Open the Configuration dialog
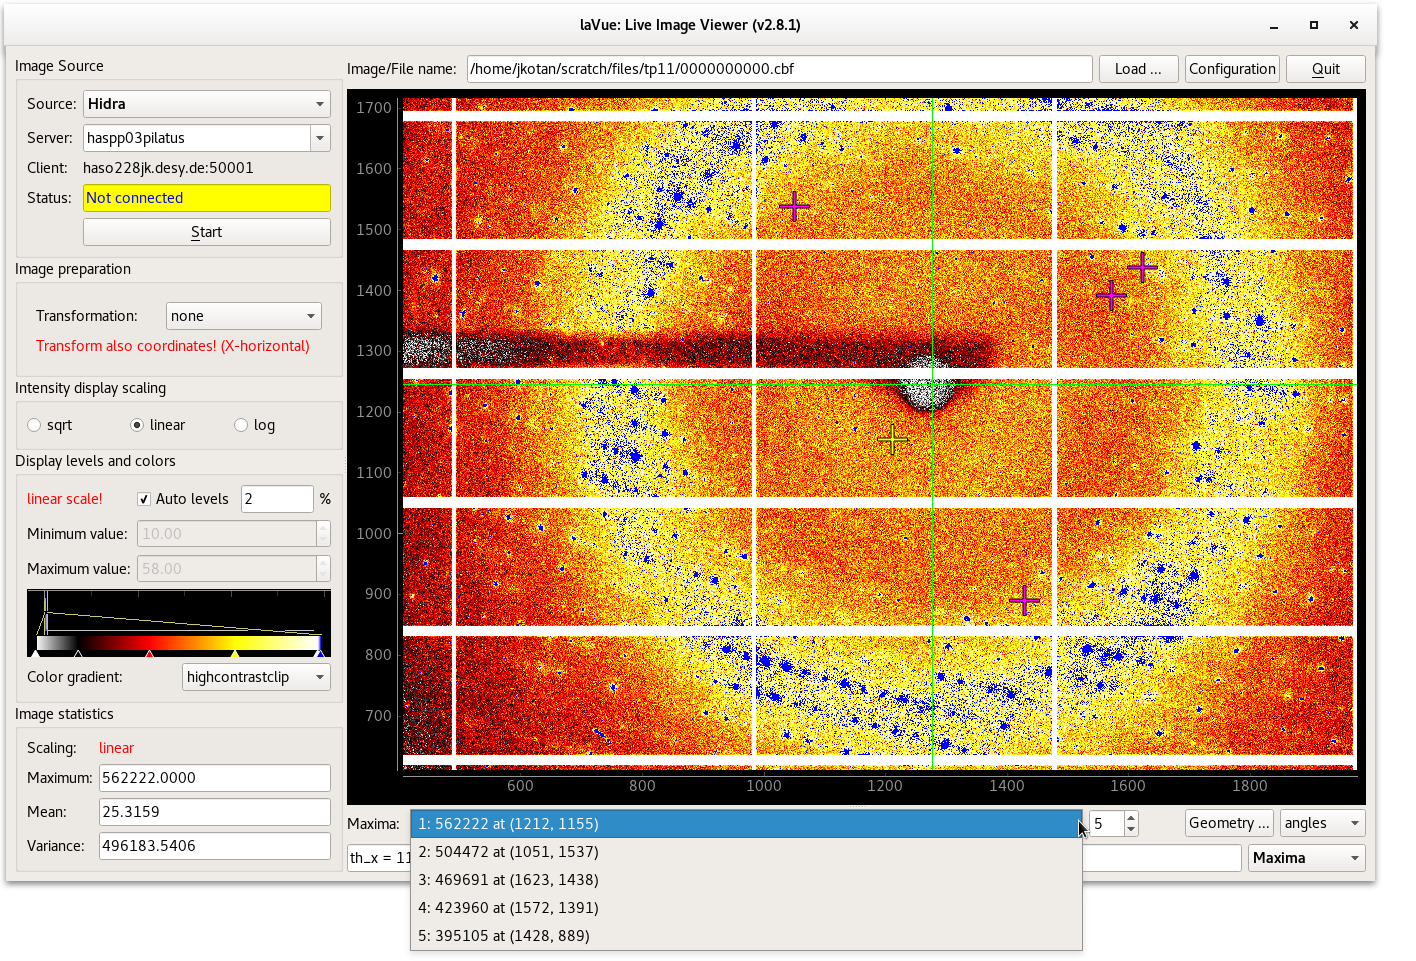The width and height of the screenshot is (1416, 961). 1232,69
